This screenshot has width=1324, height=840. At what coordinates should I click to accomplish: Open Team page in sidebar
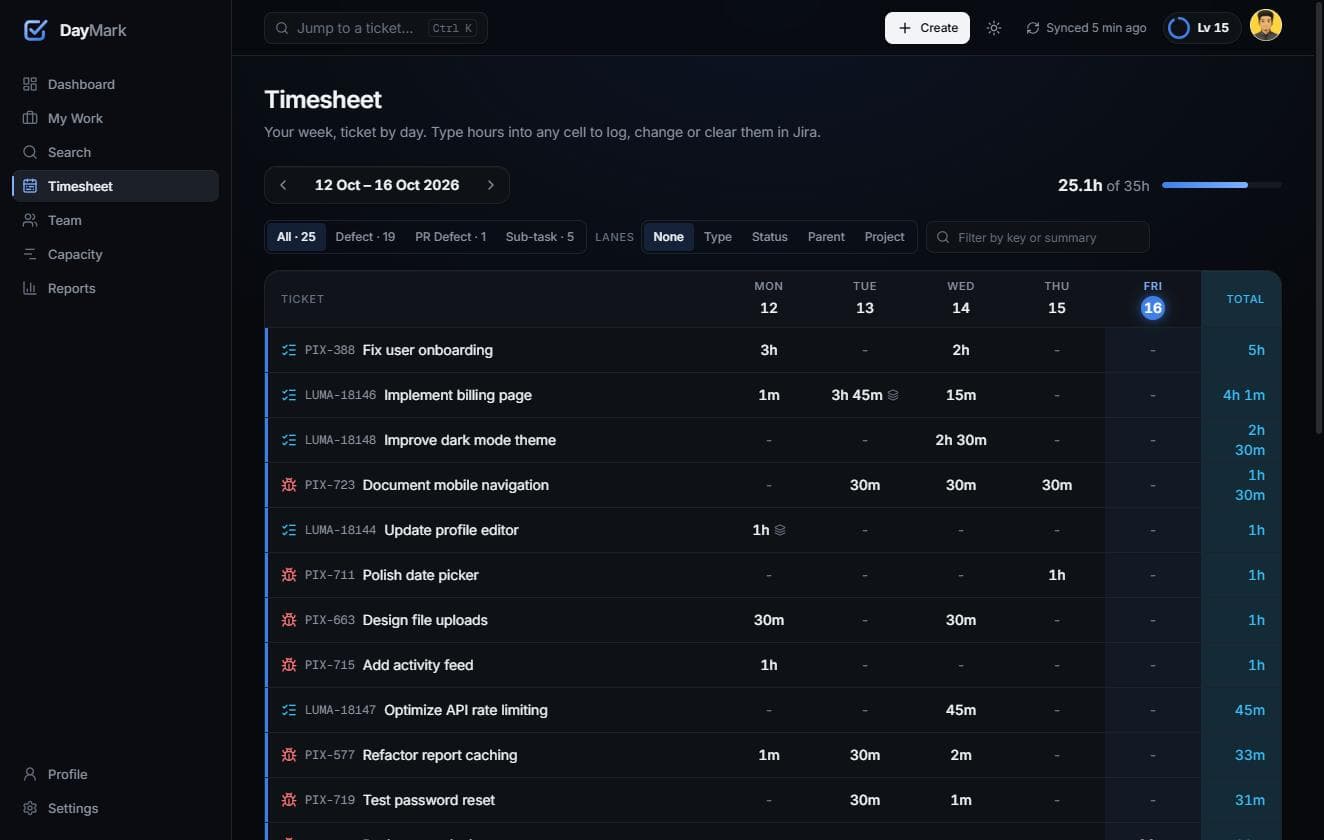pos(115,220)
